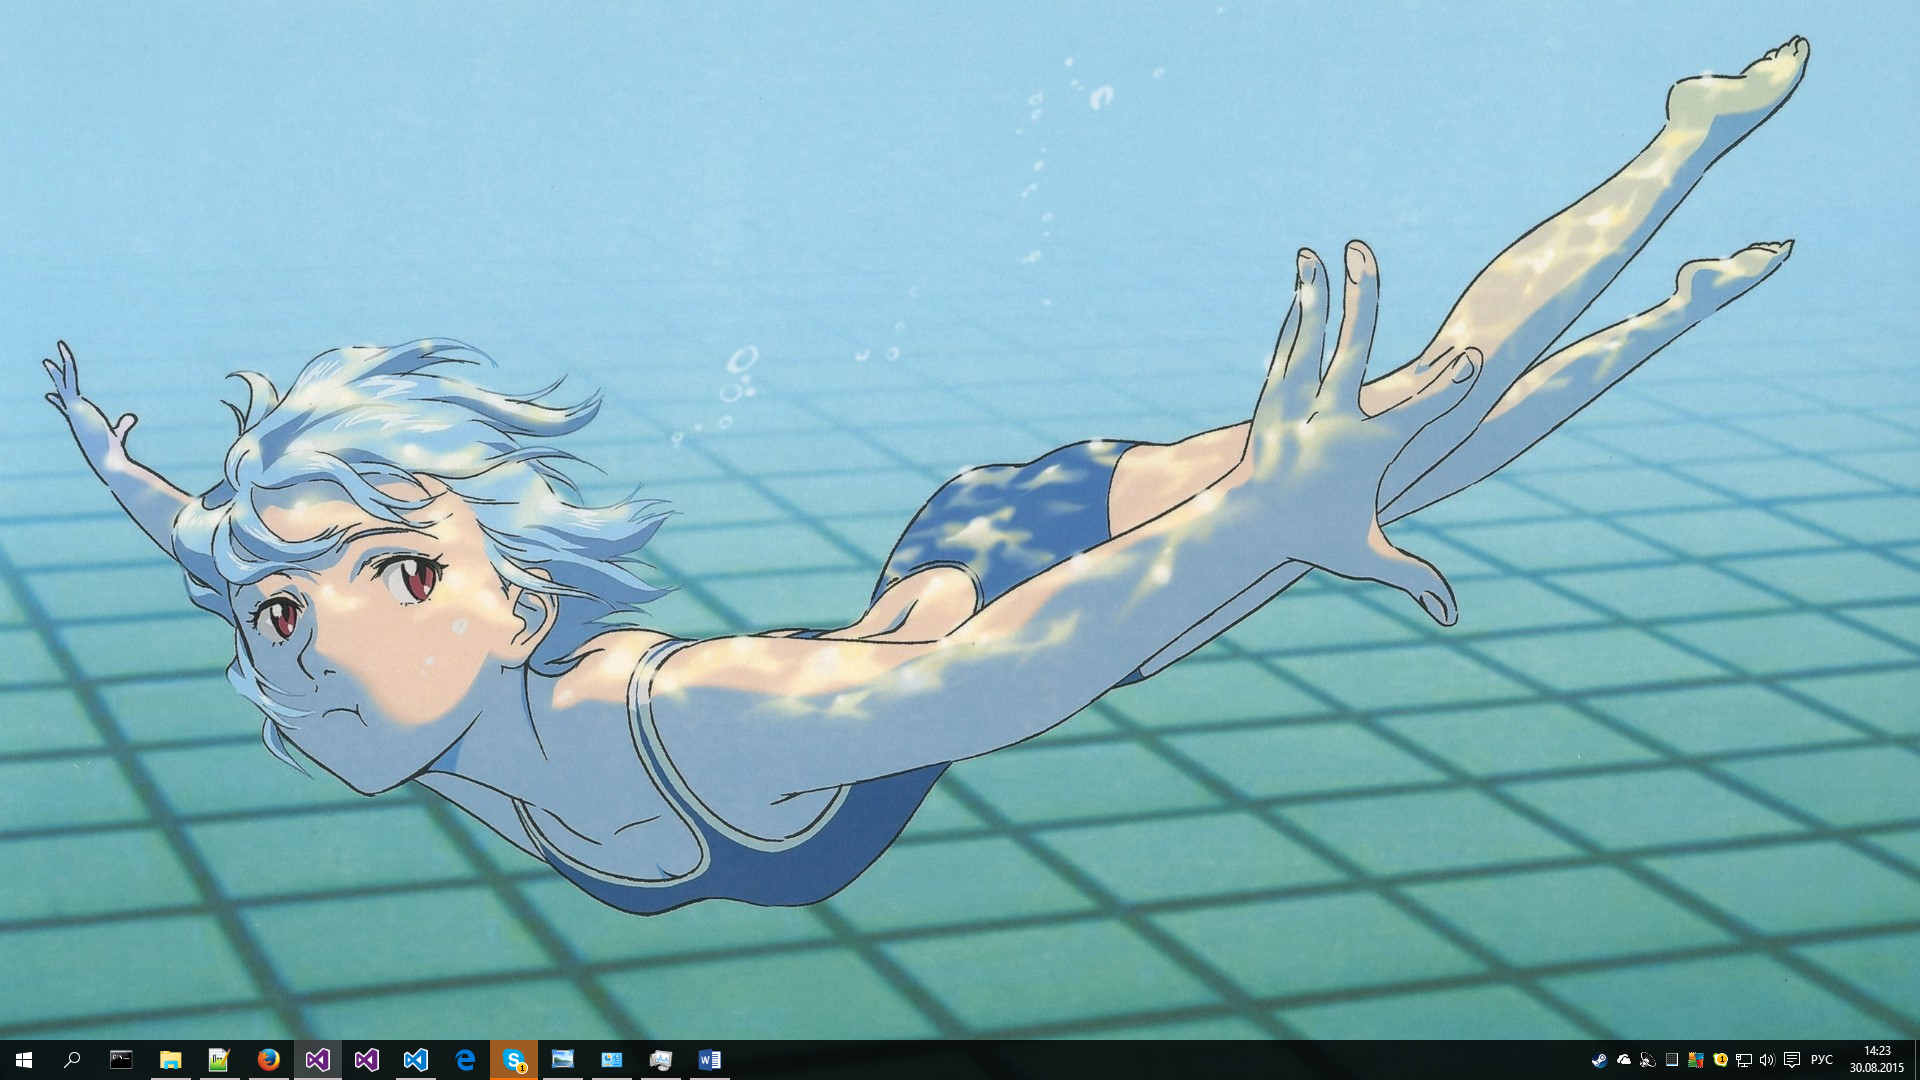Screen dimensions: 1920x1080
Task: Open the Steam tray icon
Action: tap(1599, 1060)
